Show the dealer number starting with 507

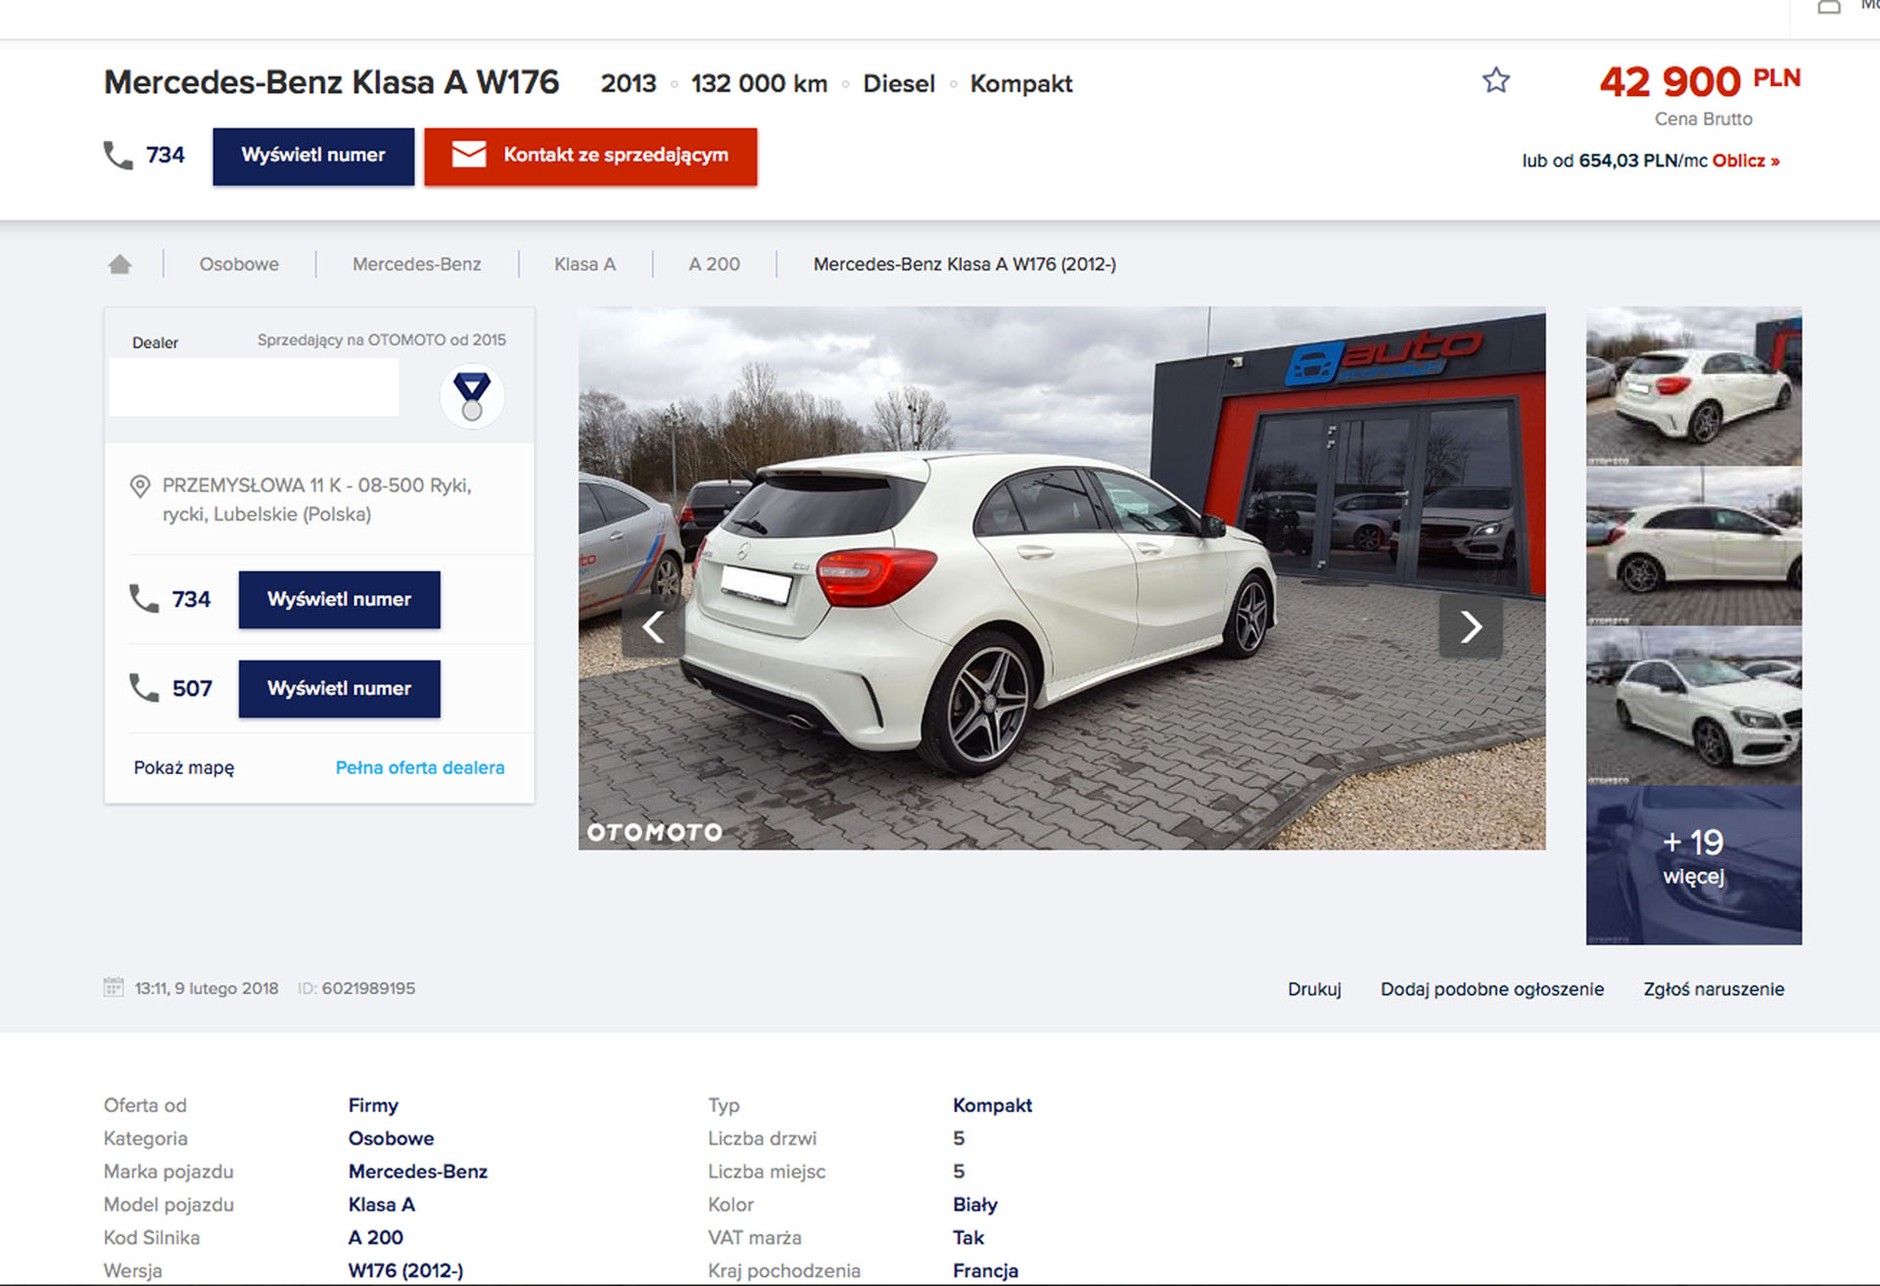click(x=339, y=688)
